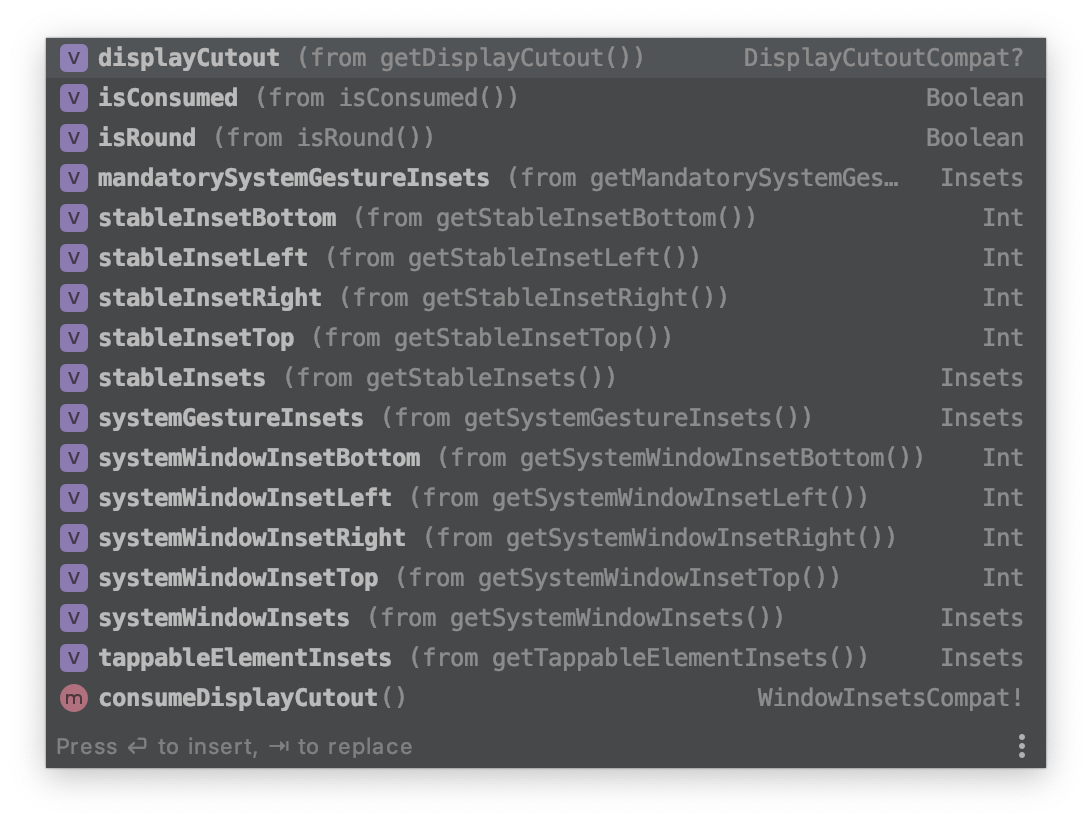
Task: Choose the systemWindowInsetRight suggestion
Action: (546, 538)
